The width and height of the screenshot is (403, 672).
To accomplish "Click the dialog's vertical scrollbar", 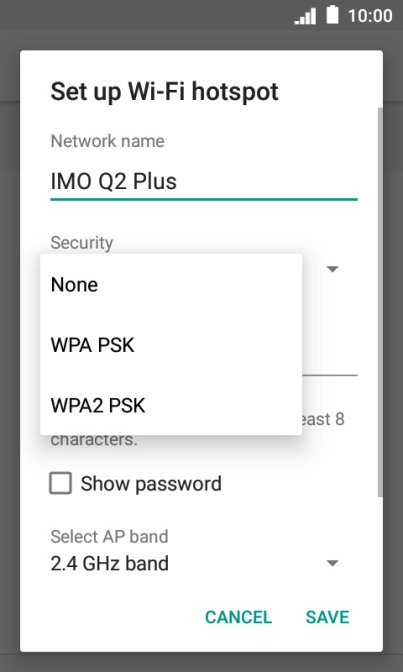I will click(x=380, y=302).
